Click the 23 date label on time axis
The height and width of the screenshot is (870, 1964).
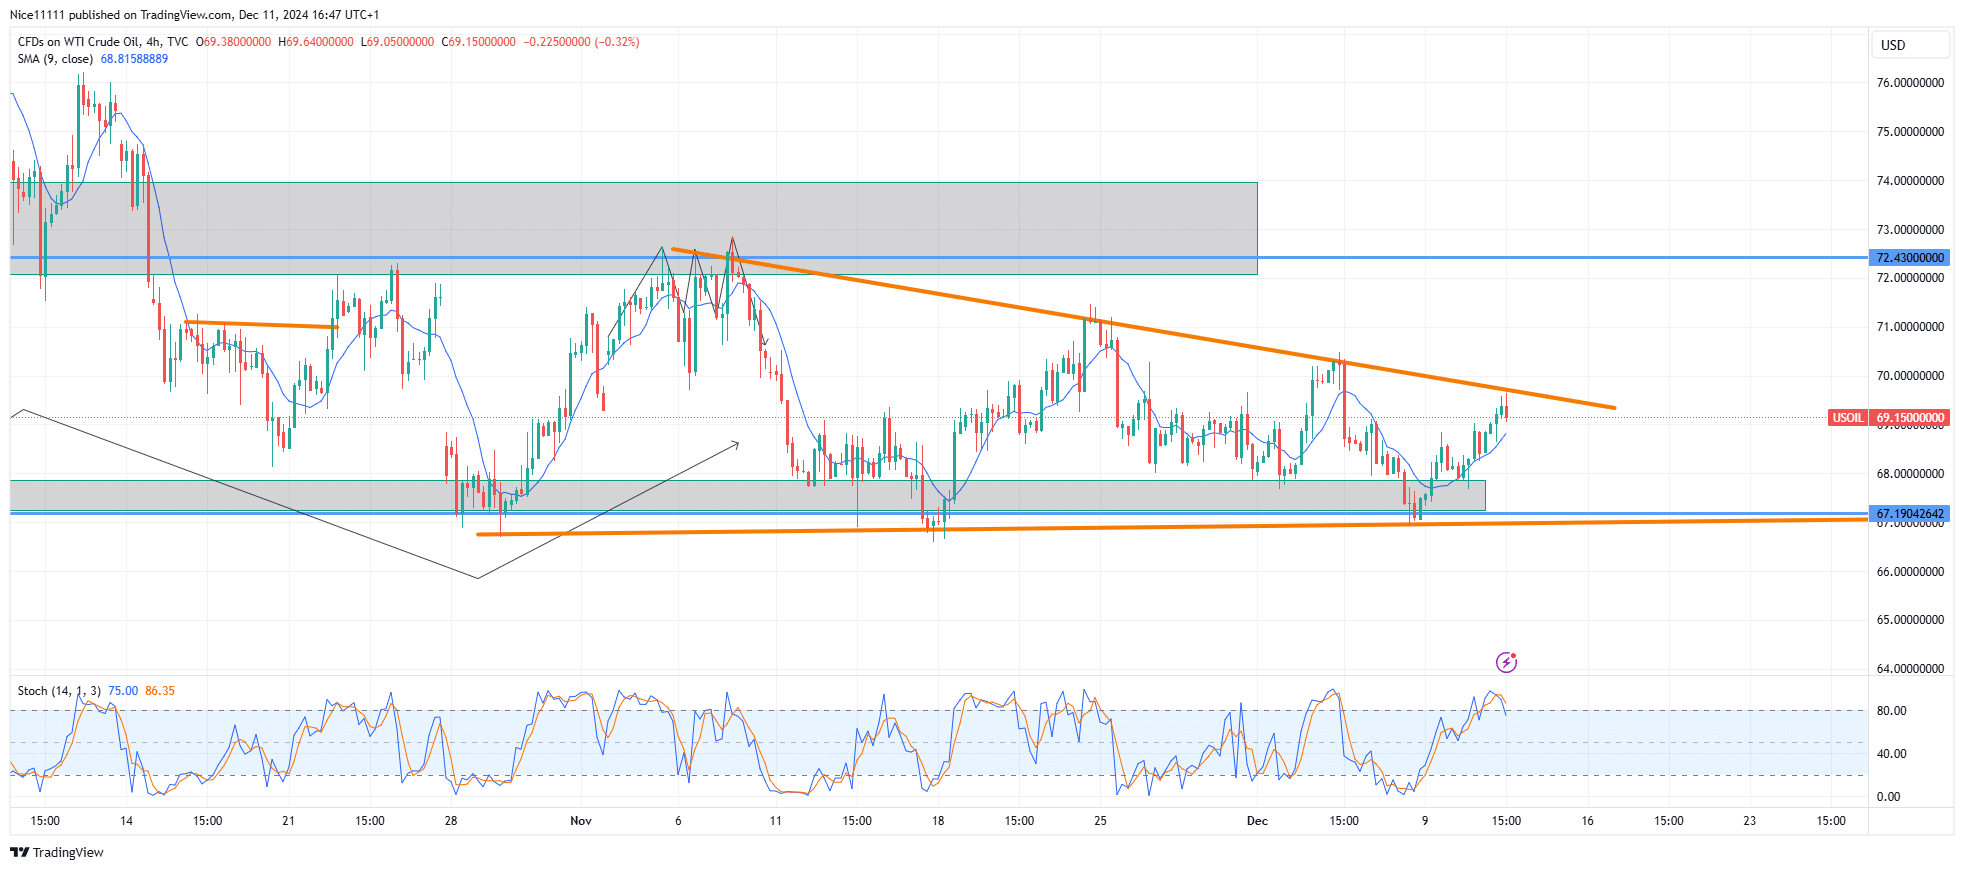(1750, 821)
